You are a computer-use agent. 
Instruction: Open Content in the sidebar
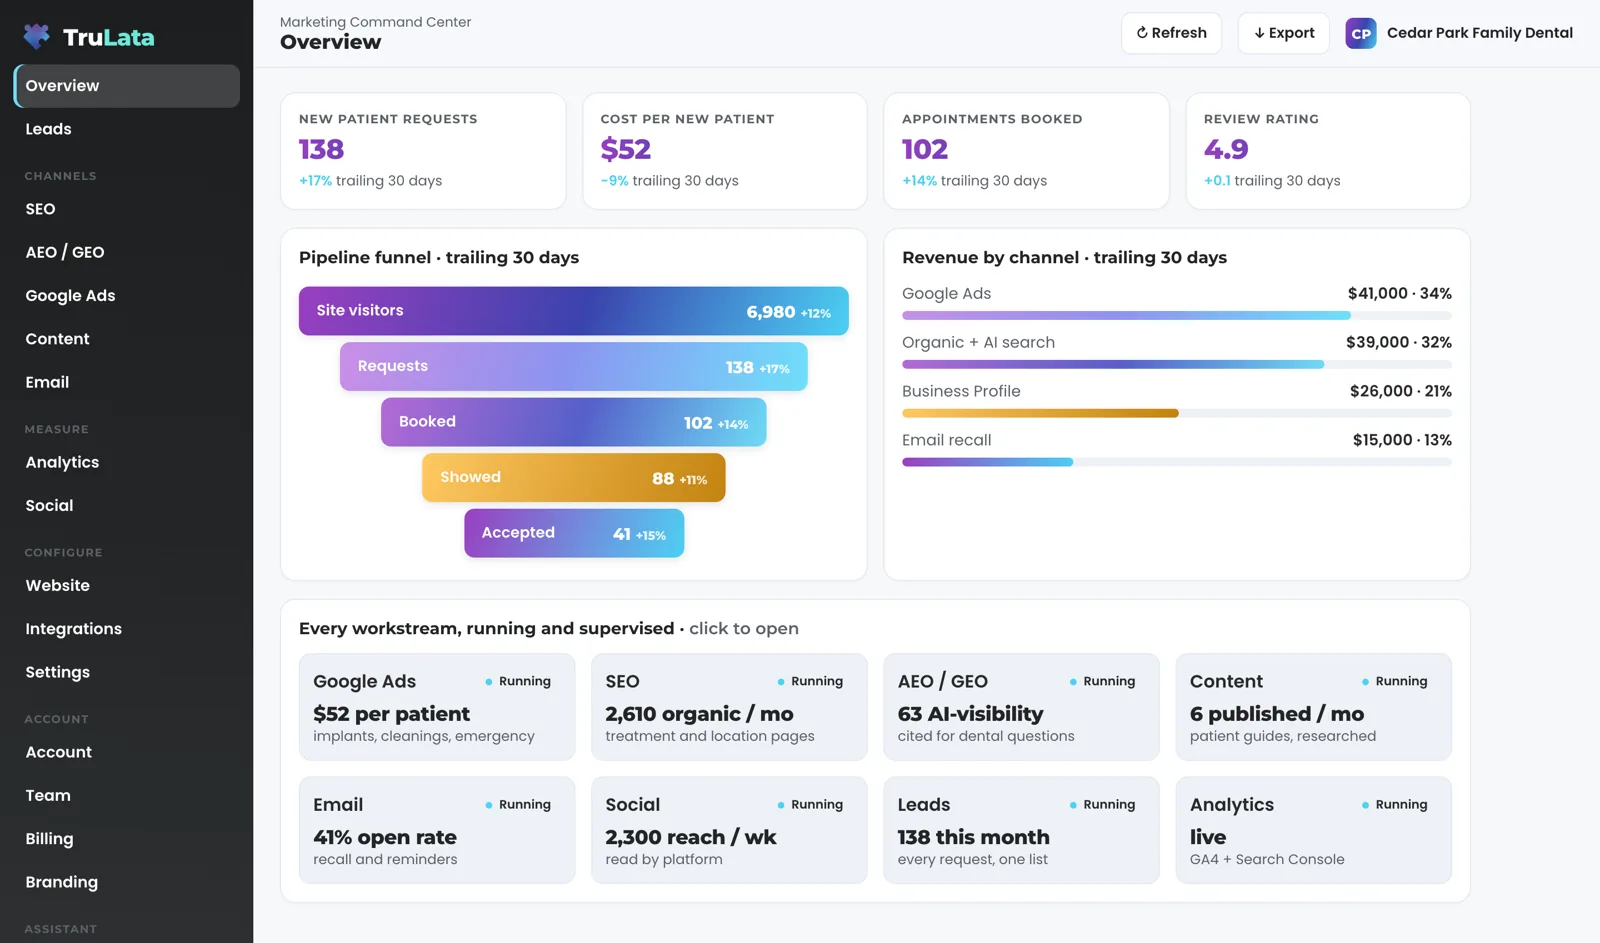[x=127, y=339]
